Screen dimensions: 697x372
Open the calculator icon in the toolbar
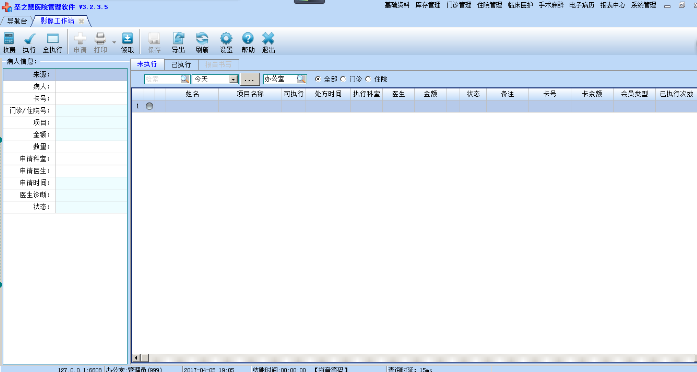pos(9,39)
